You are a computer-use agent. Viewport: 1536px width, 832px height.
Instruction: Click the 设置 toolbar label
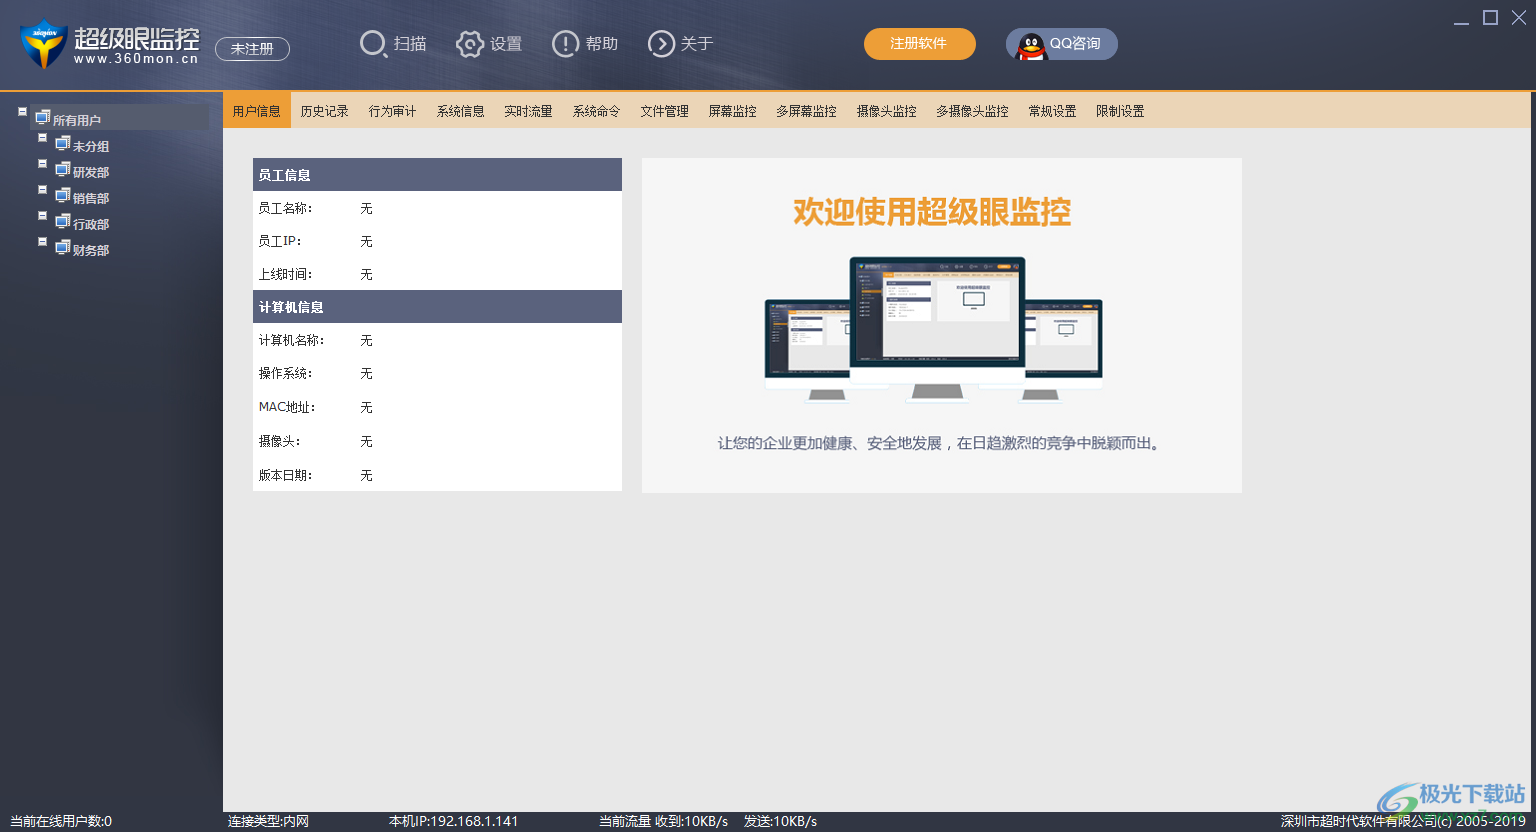coord(506,44)
